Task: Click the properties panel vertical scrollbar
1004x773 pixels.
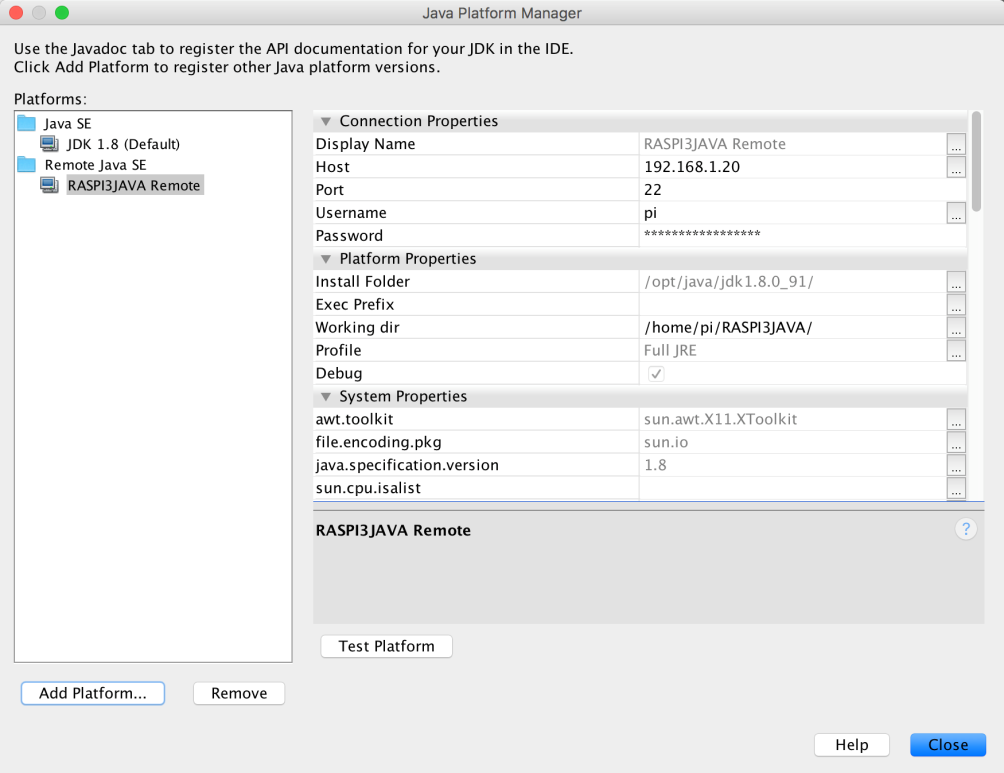Action: point(976,161)
